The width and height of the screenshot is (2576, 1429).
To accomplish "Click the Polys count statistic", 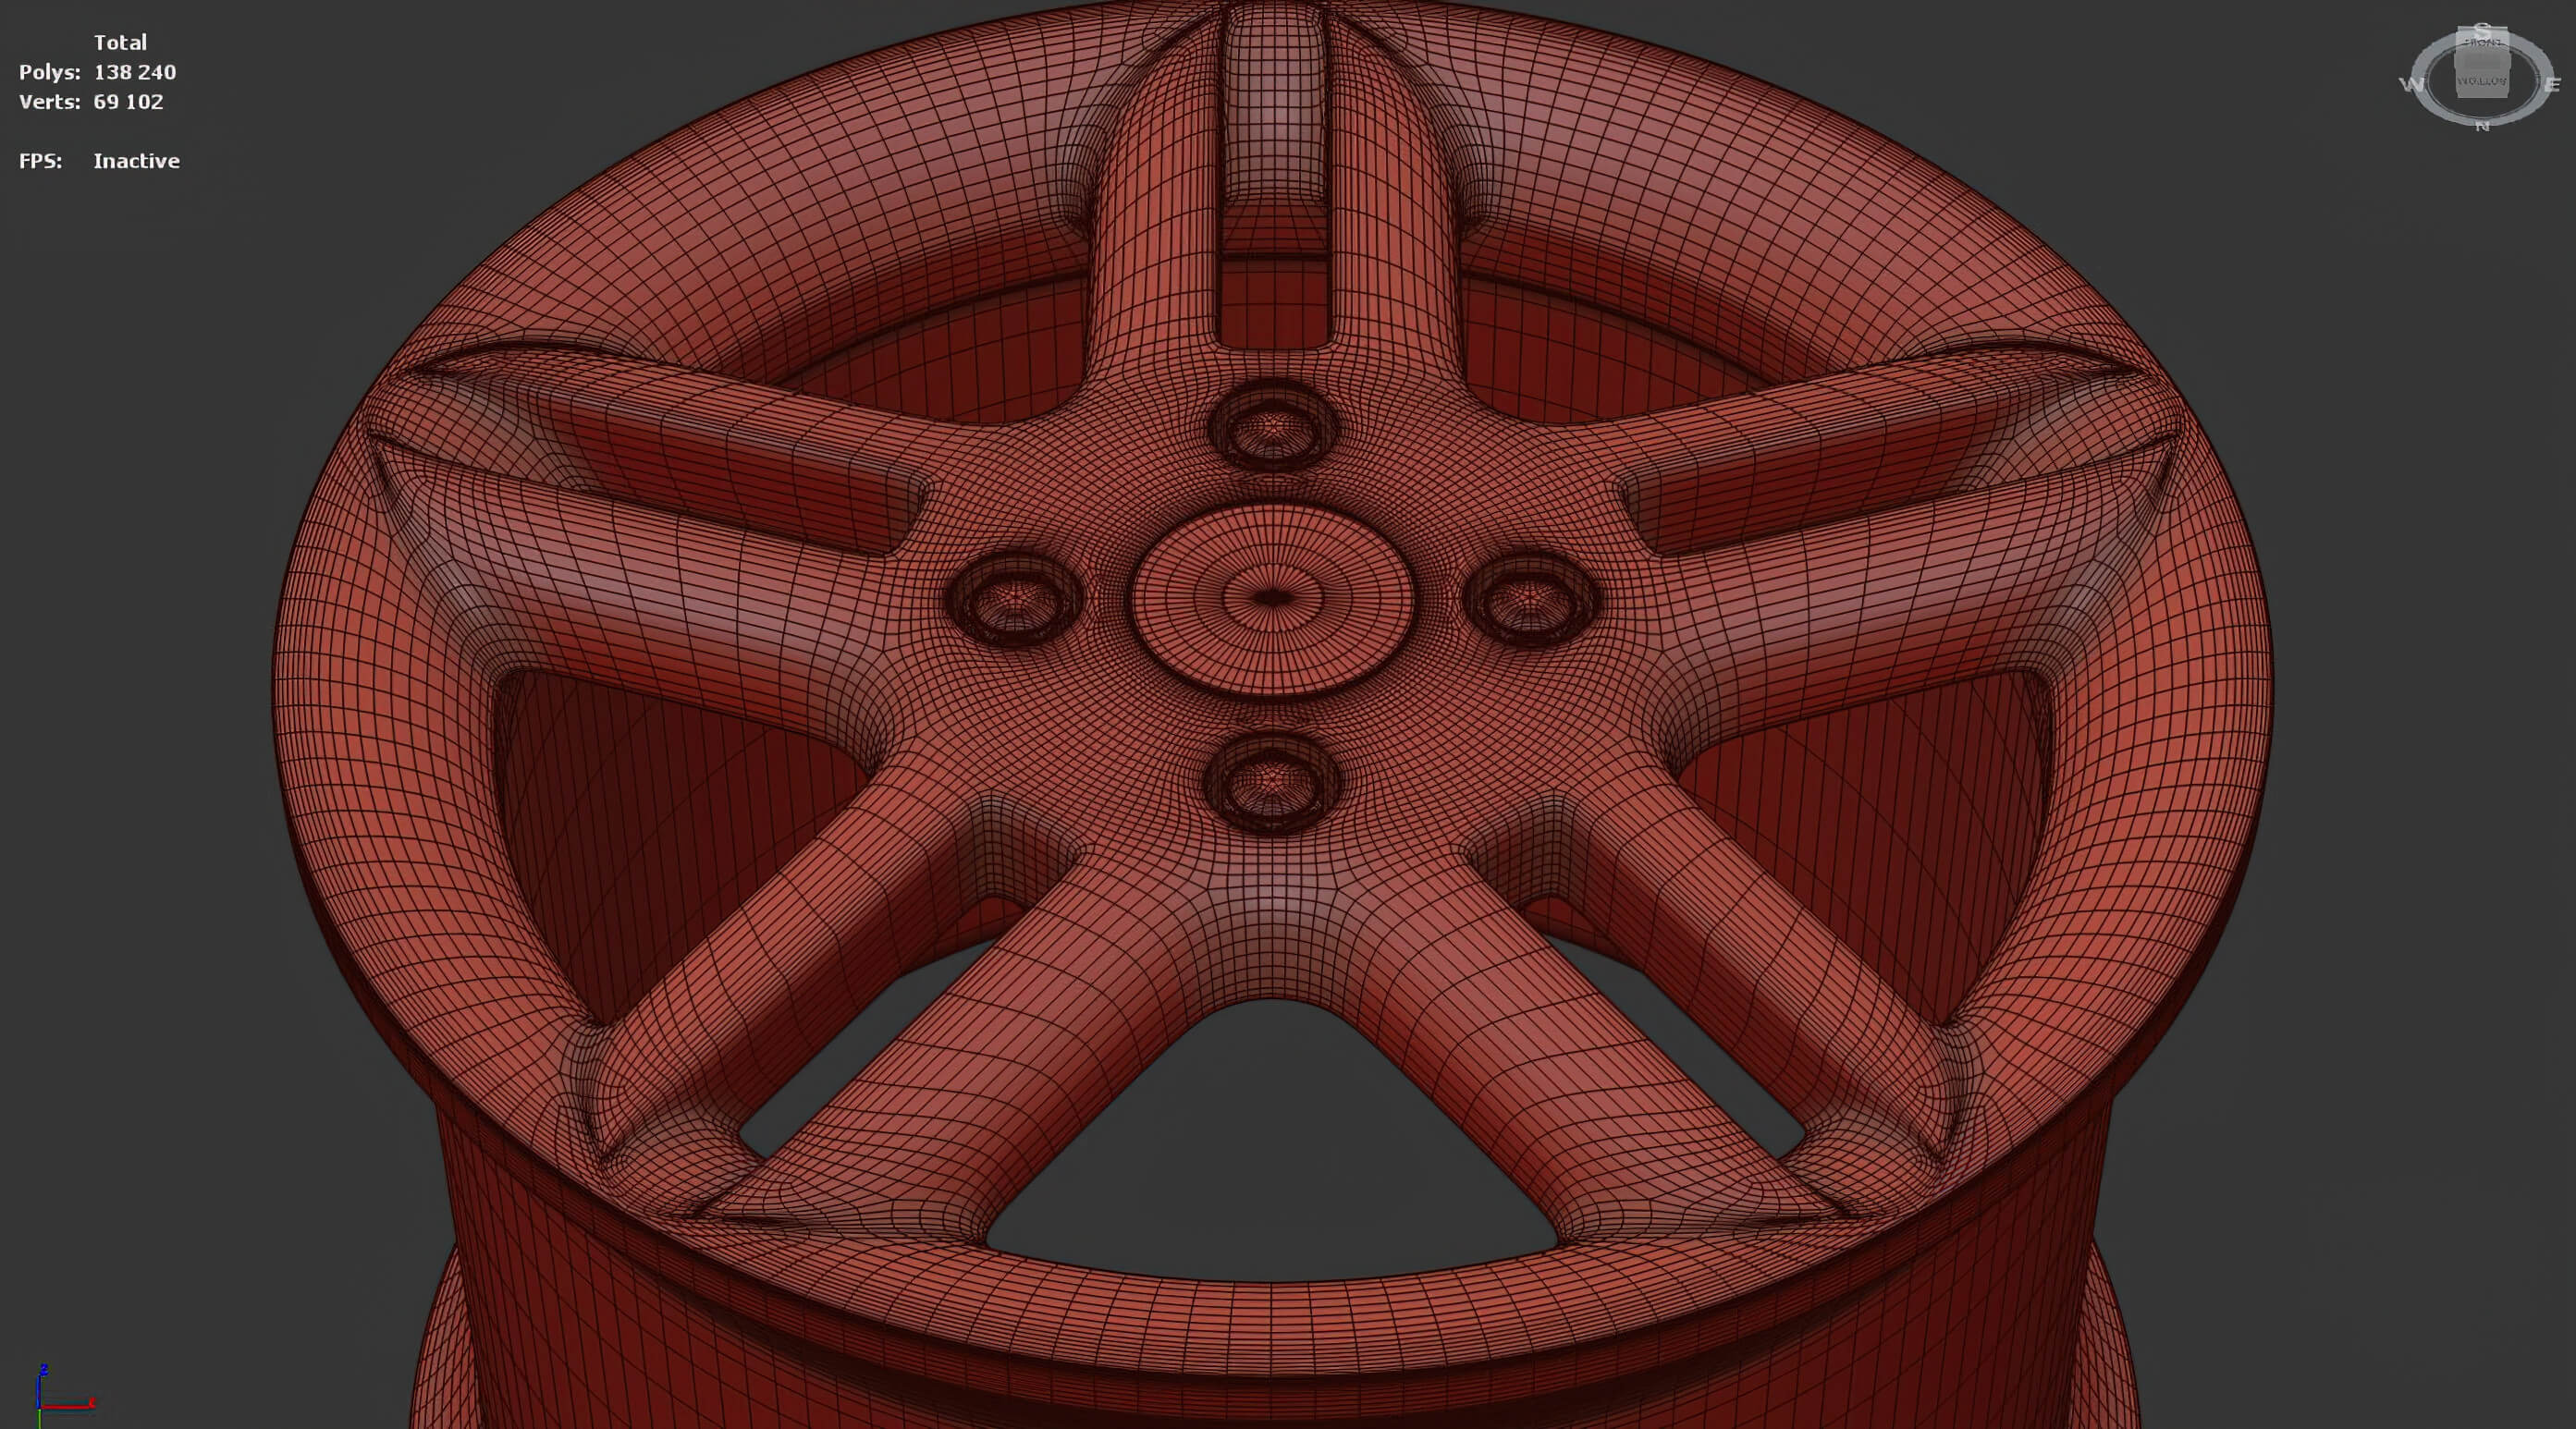I will tap(134, 72).
